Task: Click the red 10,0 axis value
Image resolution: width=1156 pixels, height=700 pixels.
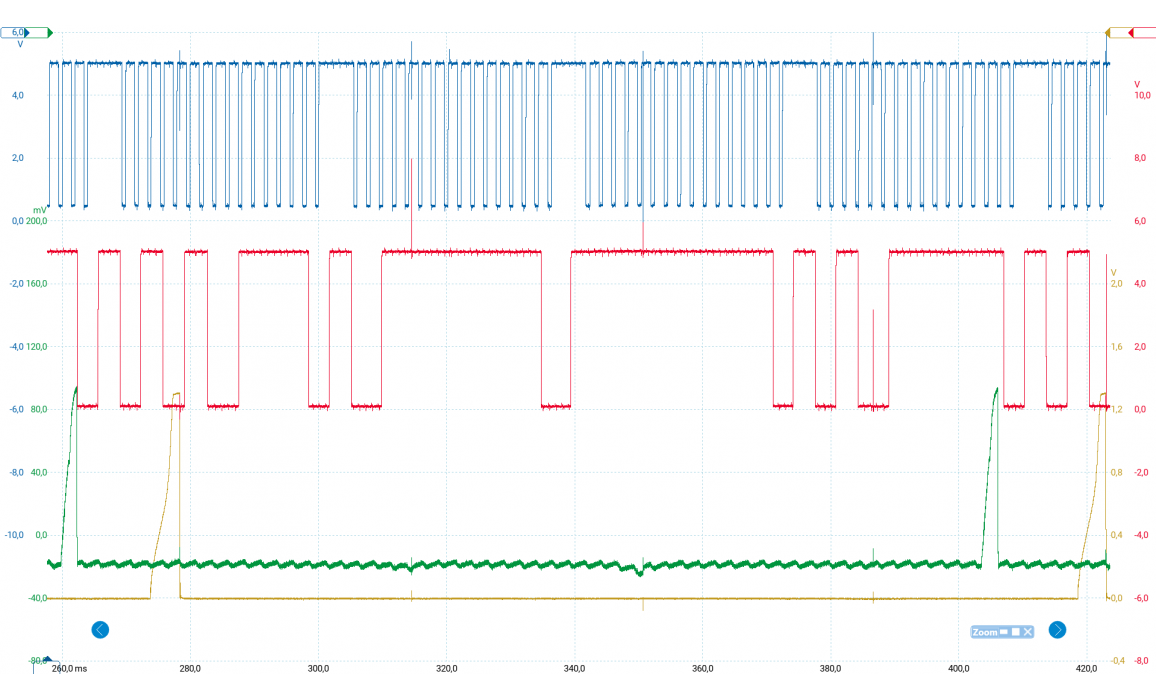Action: point(1141,95)
